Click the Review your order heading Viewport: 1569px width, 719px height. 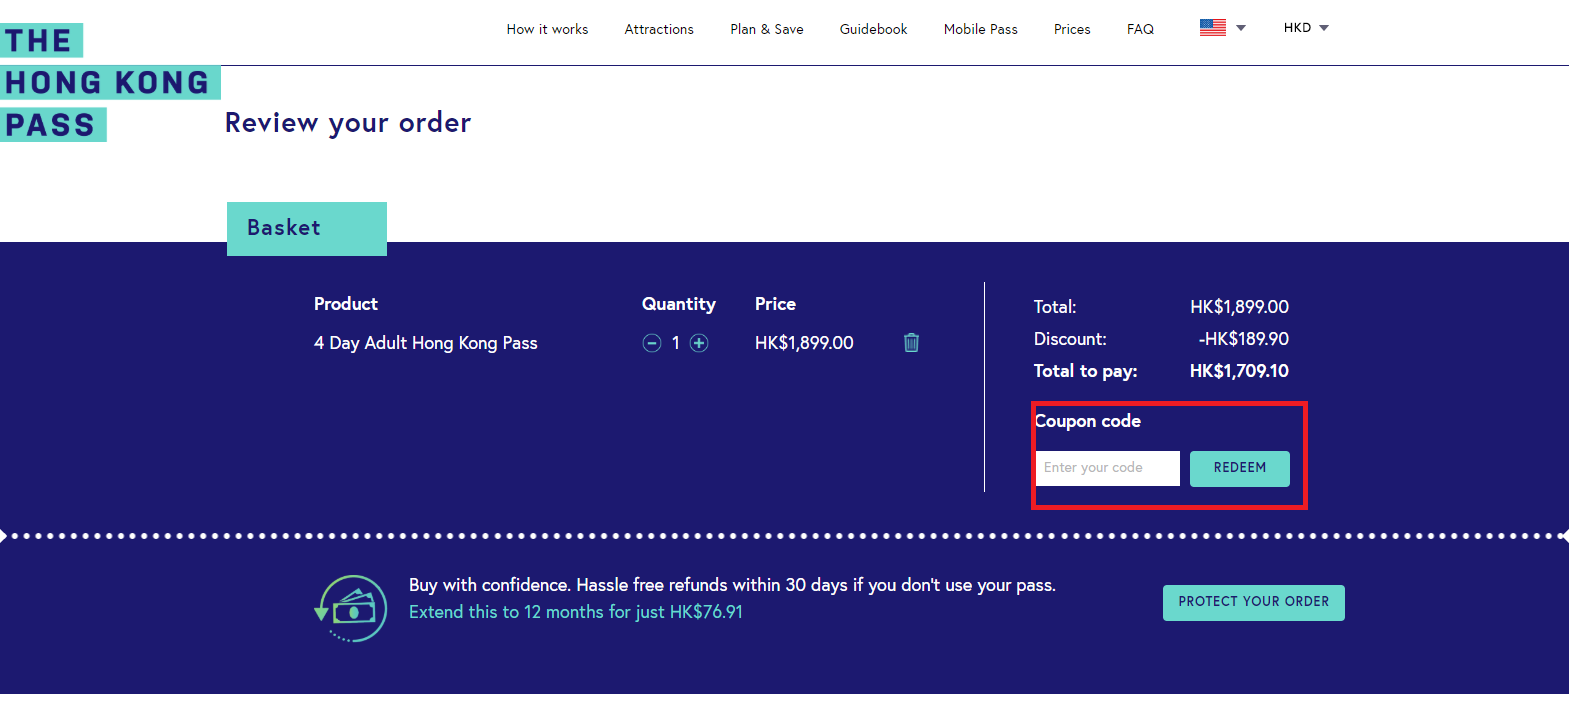coord(348,123)
